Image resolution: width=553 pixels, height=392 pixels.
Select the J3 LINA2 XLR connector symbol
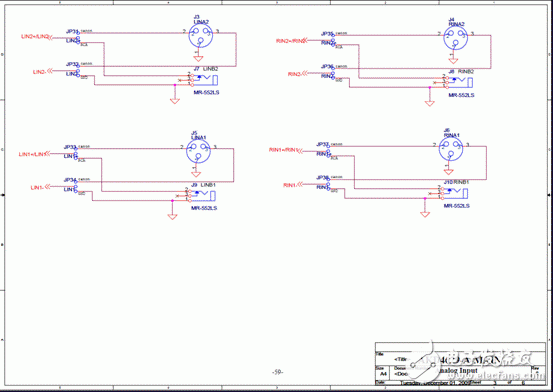click(200, 36)
